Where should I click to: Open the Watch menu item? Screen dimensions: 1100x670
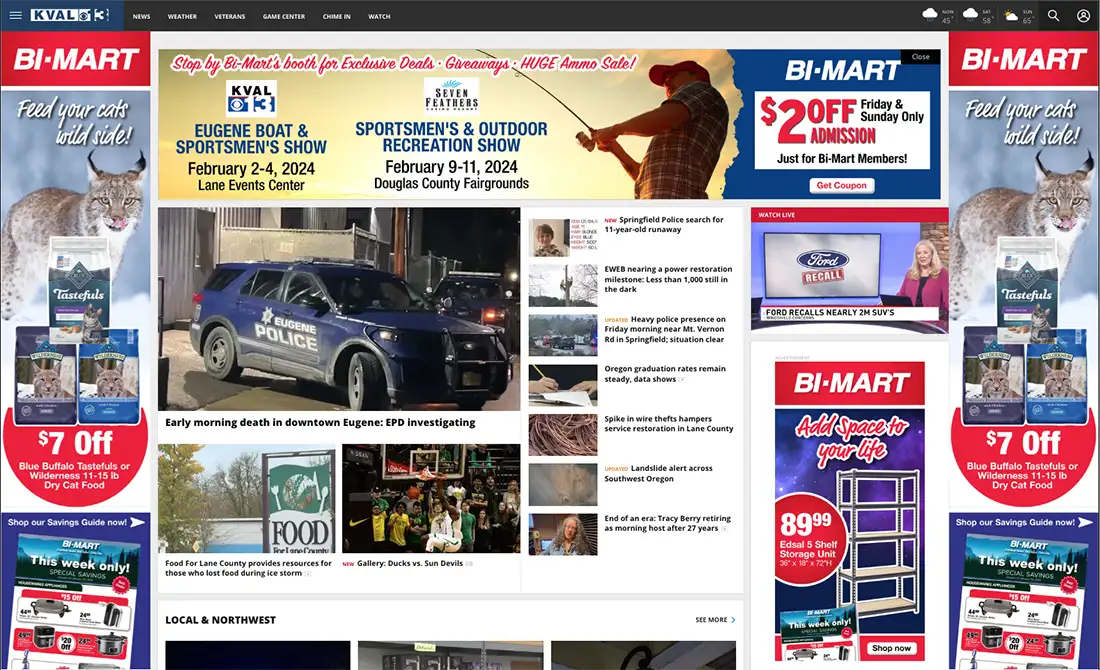pyautogui.click(x=379, y=16)
